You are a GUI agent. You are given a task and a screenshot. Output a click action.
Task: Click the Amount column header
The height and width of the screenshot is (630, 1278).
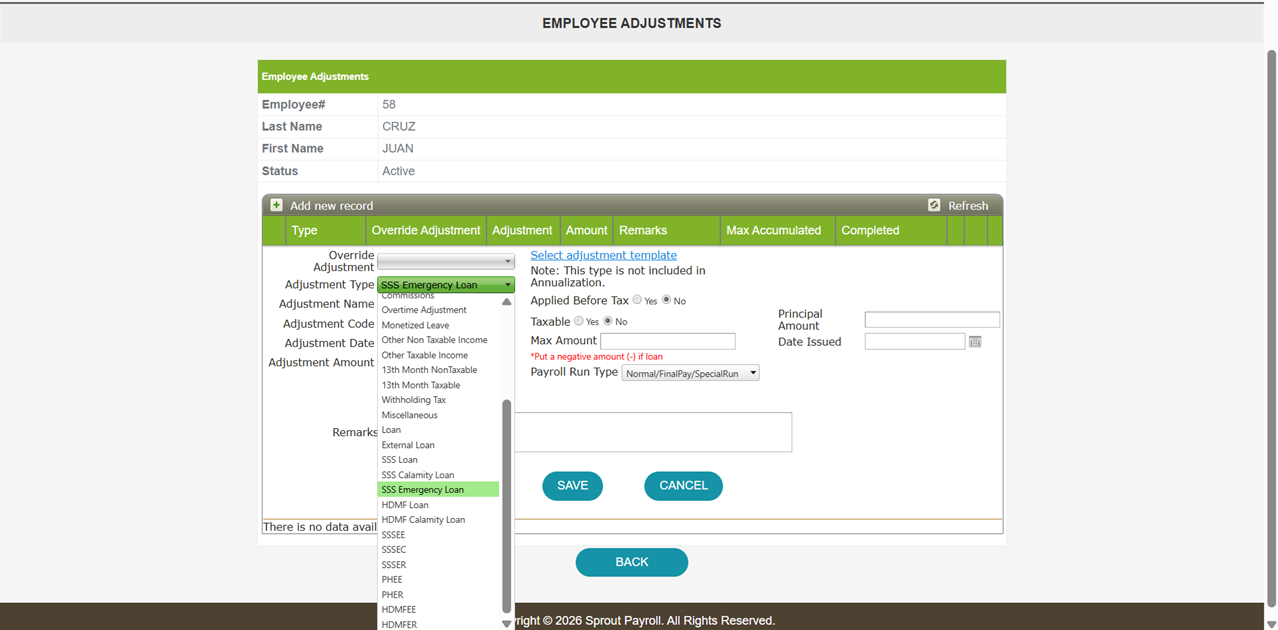pos(586,231)
